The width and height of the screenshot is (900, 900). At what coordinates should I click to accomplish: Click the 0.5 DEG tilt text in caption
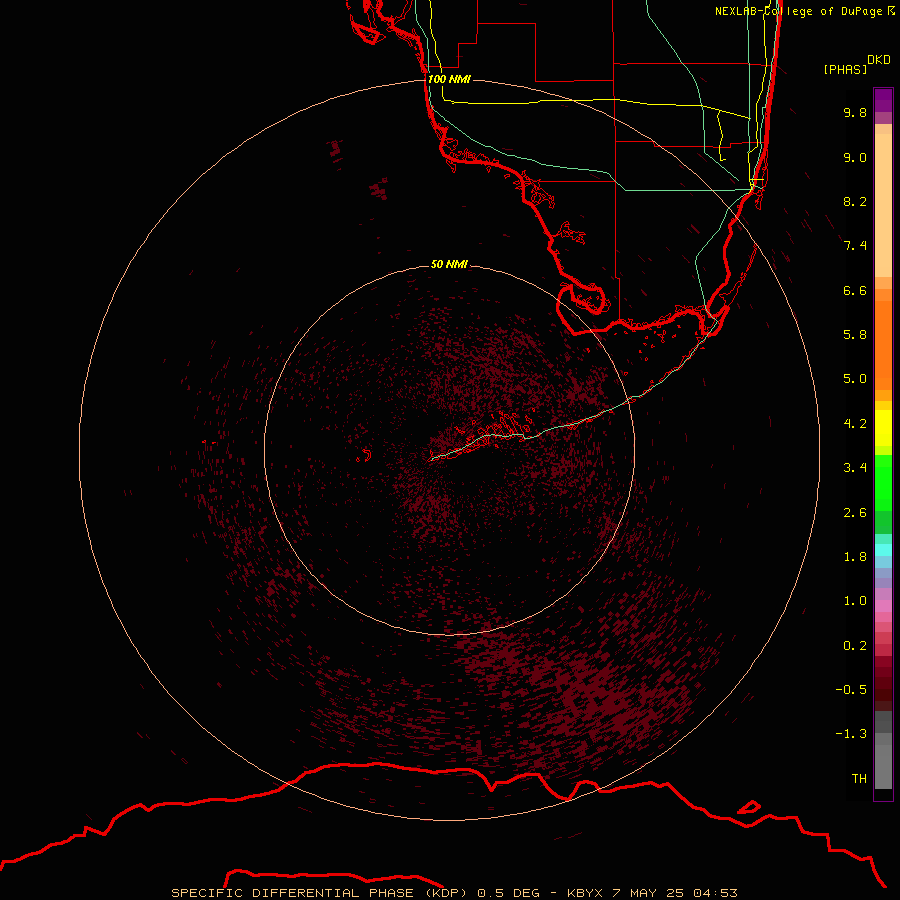click(x=509, y=893)
